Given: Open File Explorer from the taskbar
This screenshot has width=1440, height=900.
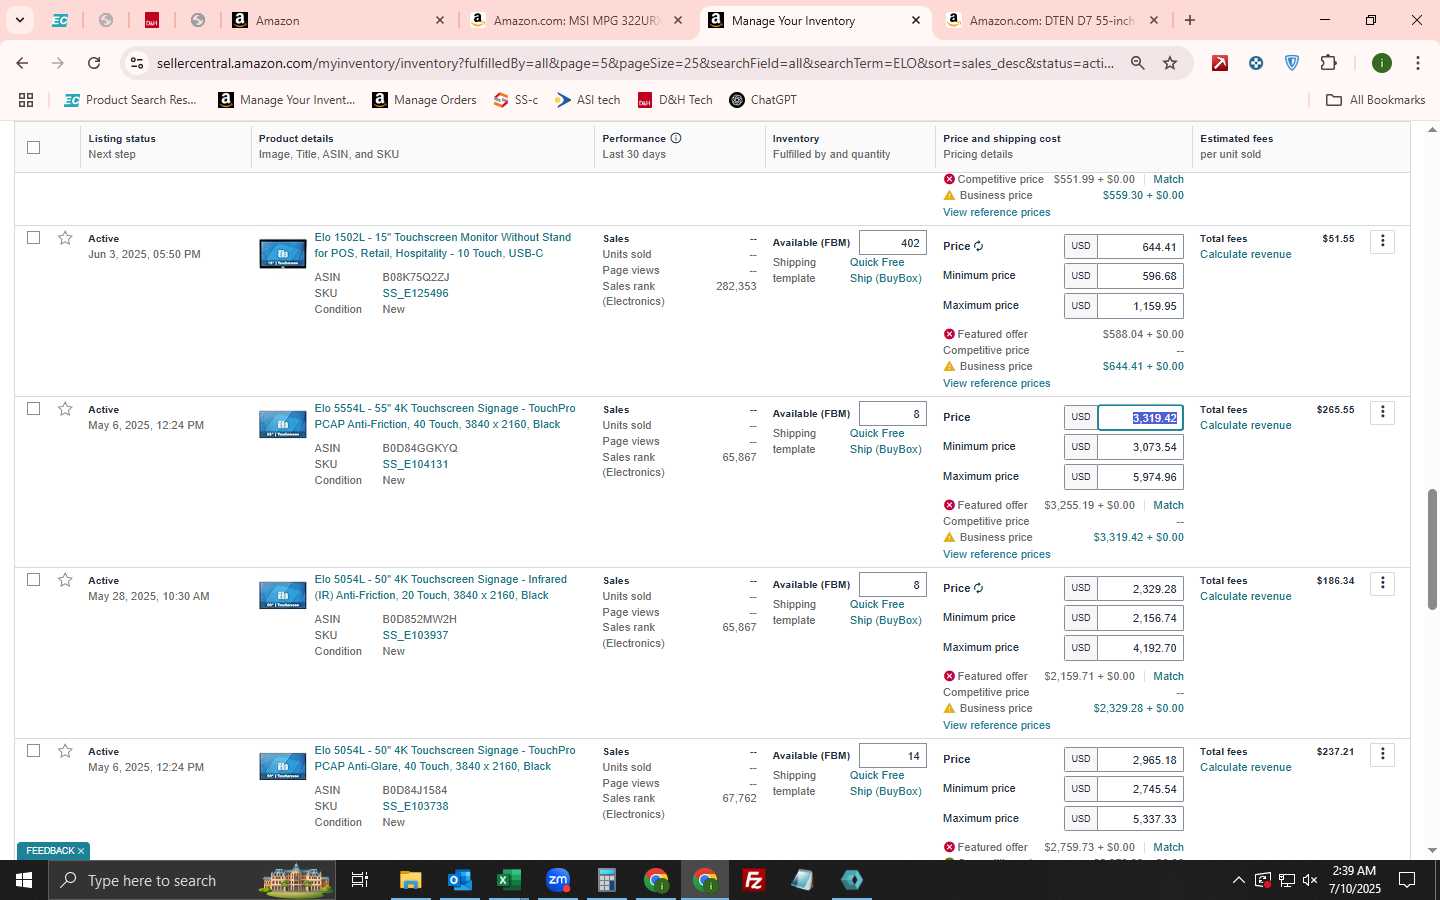Looking at the screenshot, I should pyautogui.click(x=410, y=880).
